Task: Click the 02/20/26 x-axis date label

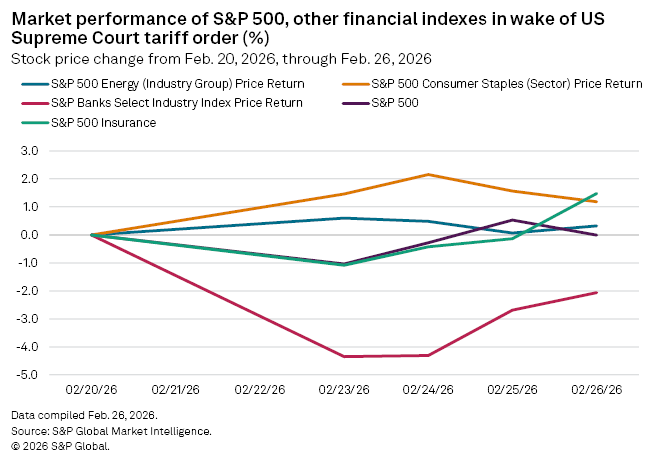Action: (92, 389)
